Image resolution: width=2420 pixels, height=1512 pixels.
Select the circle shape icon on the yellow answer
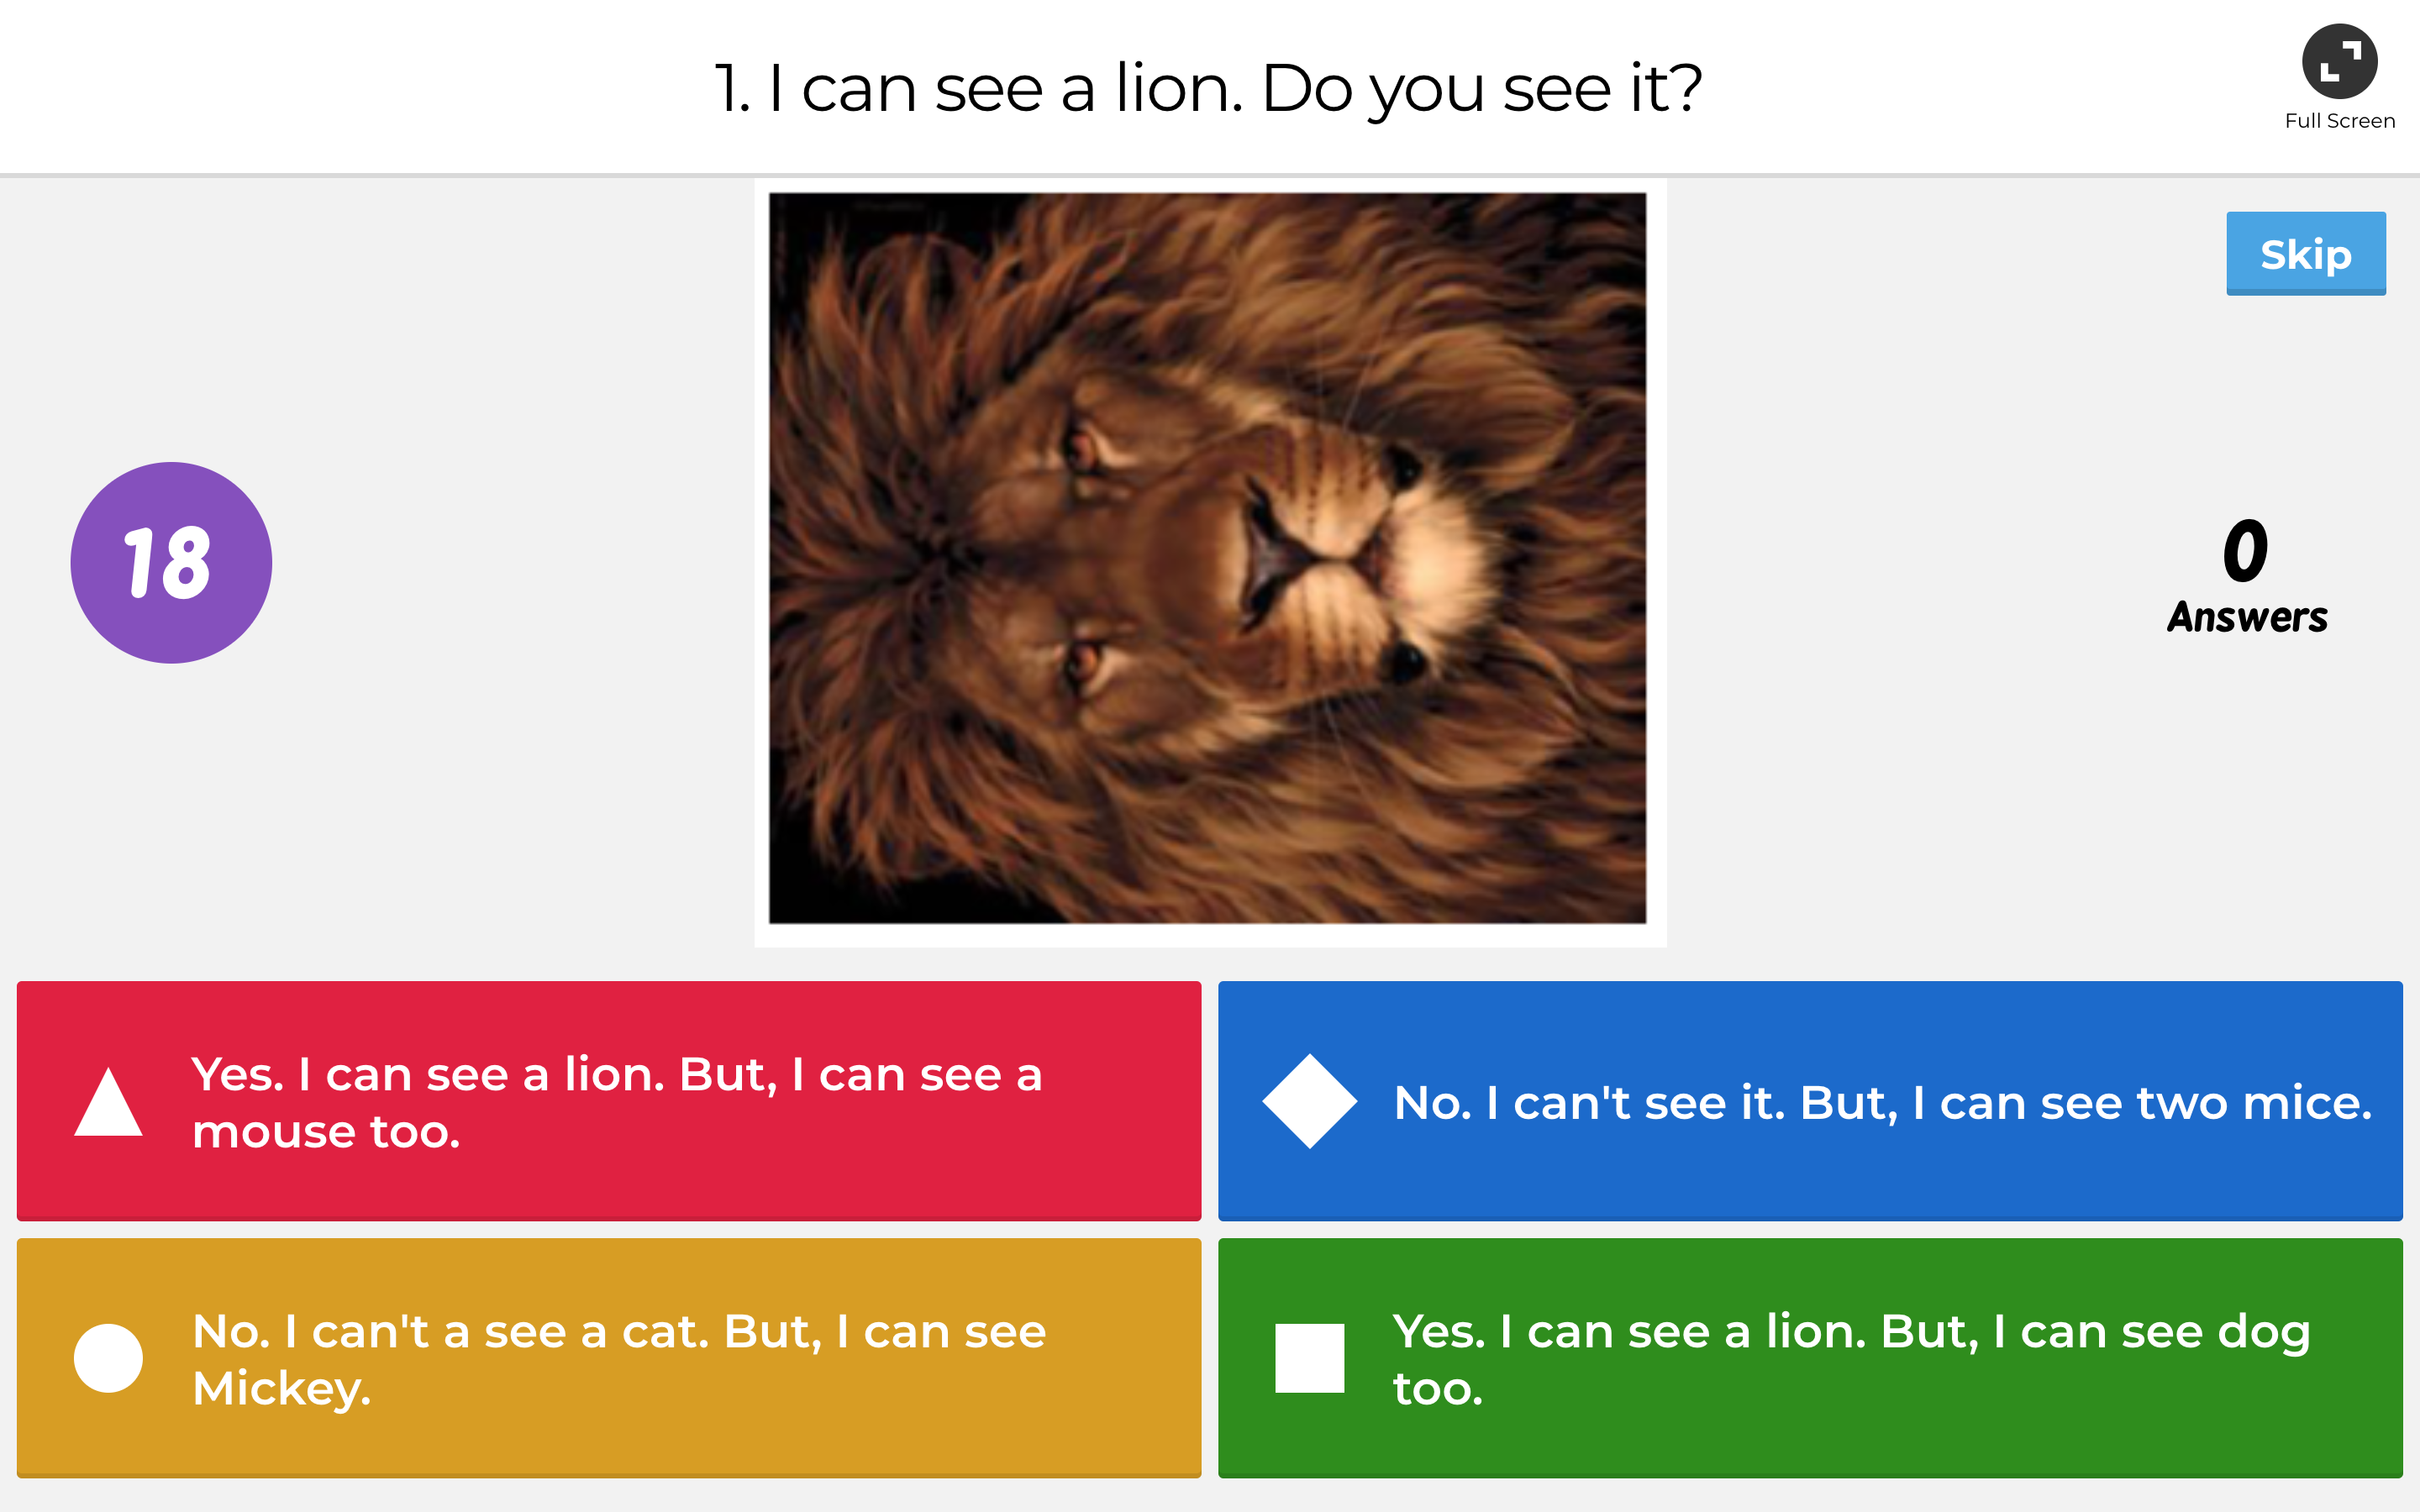pyautogui.click(x=107, y=1358)
